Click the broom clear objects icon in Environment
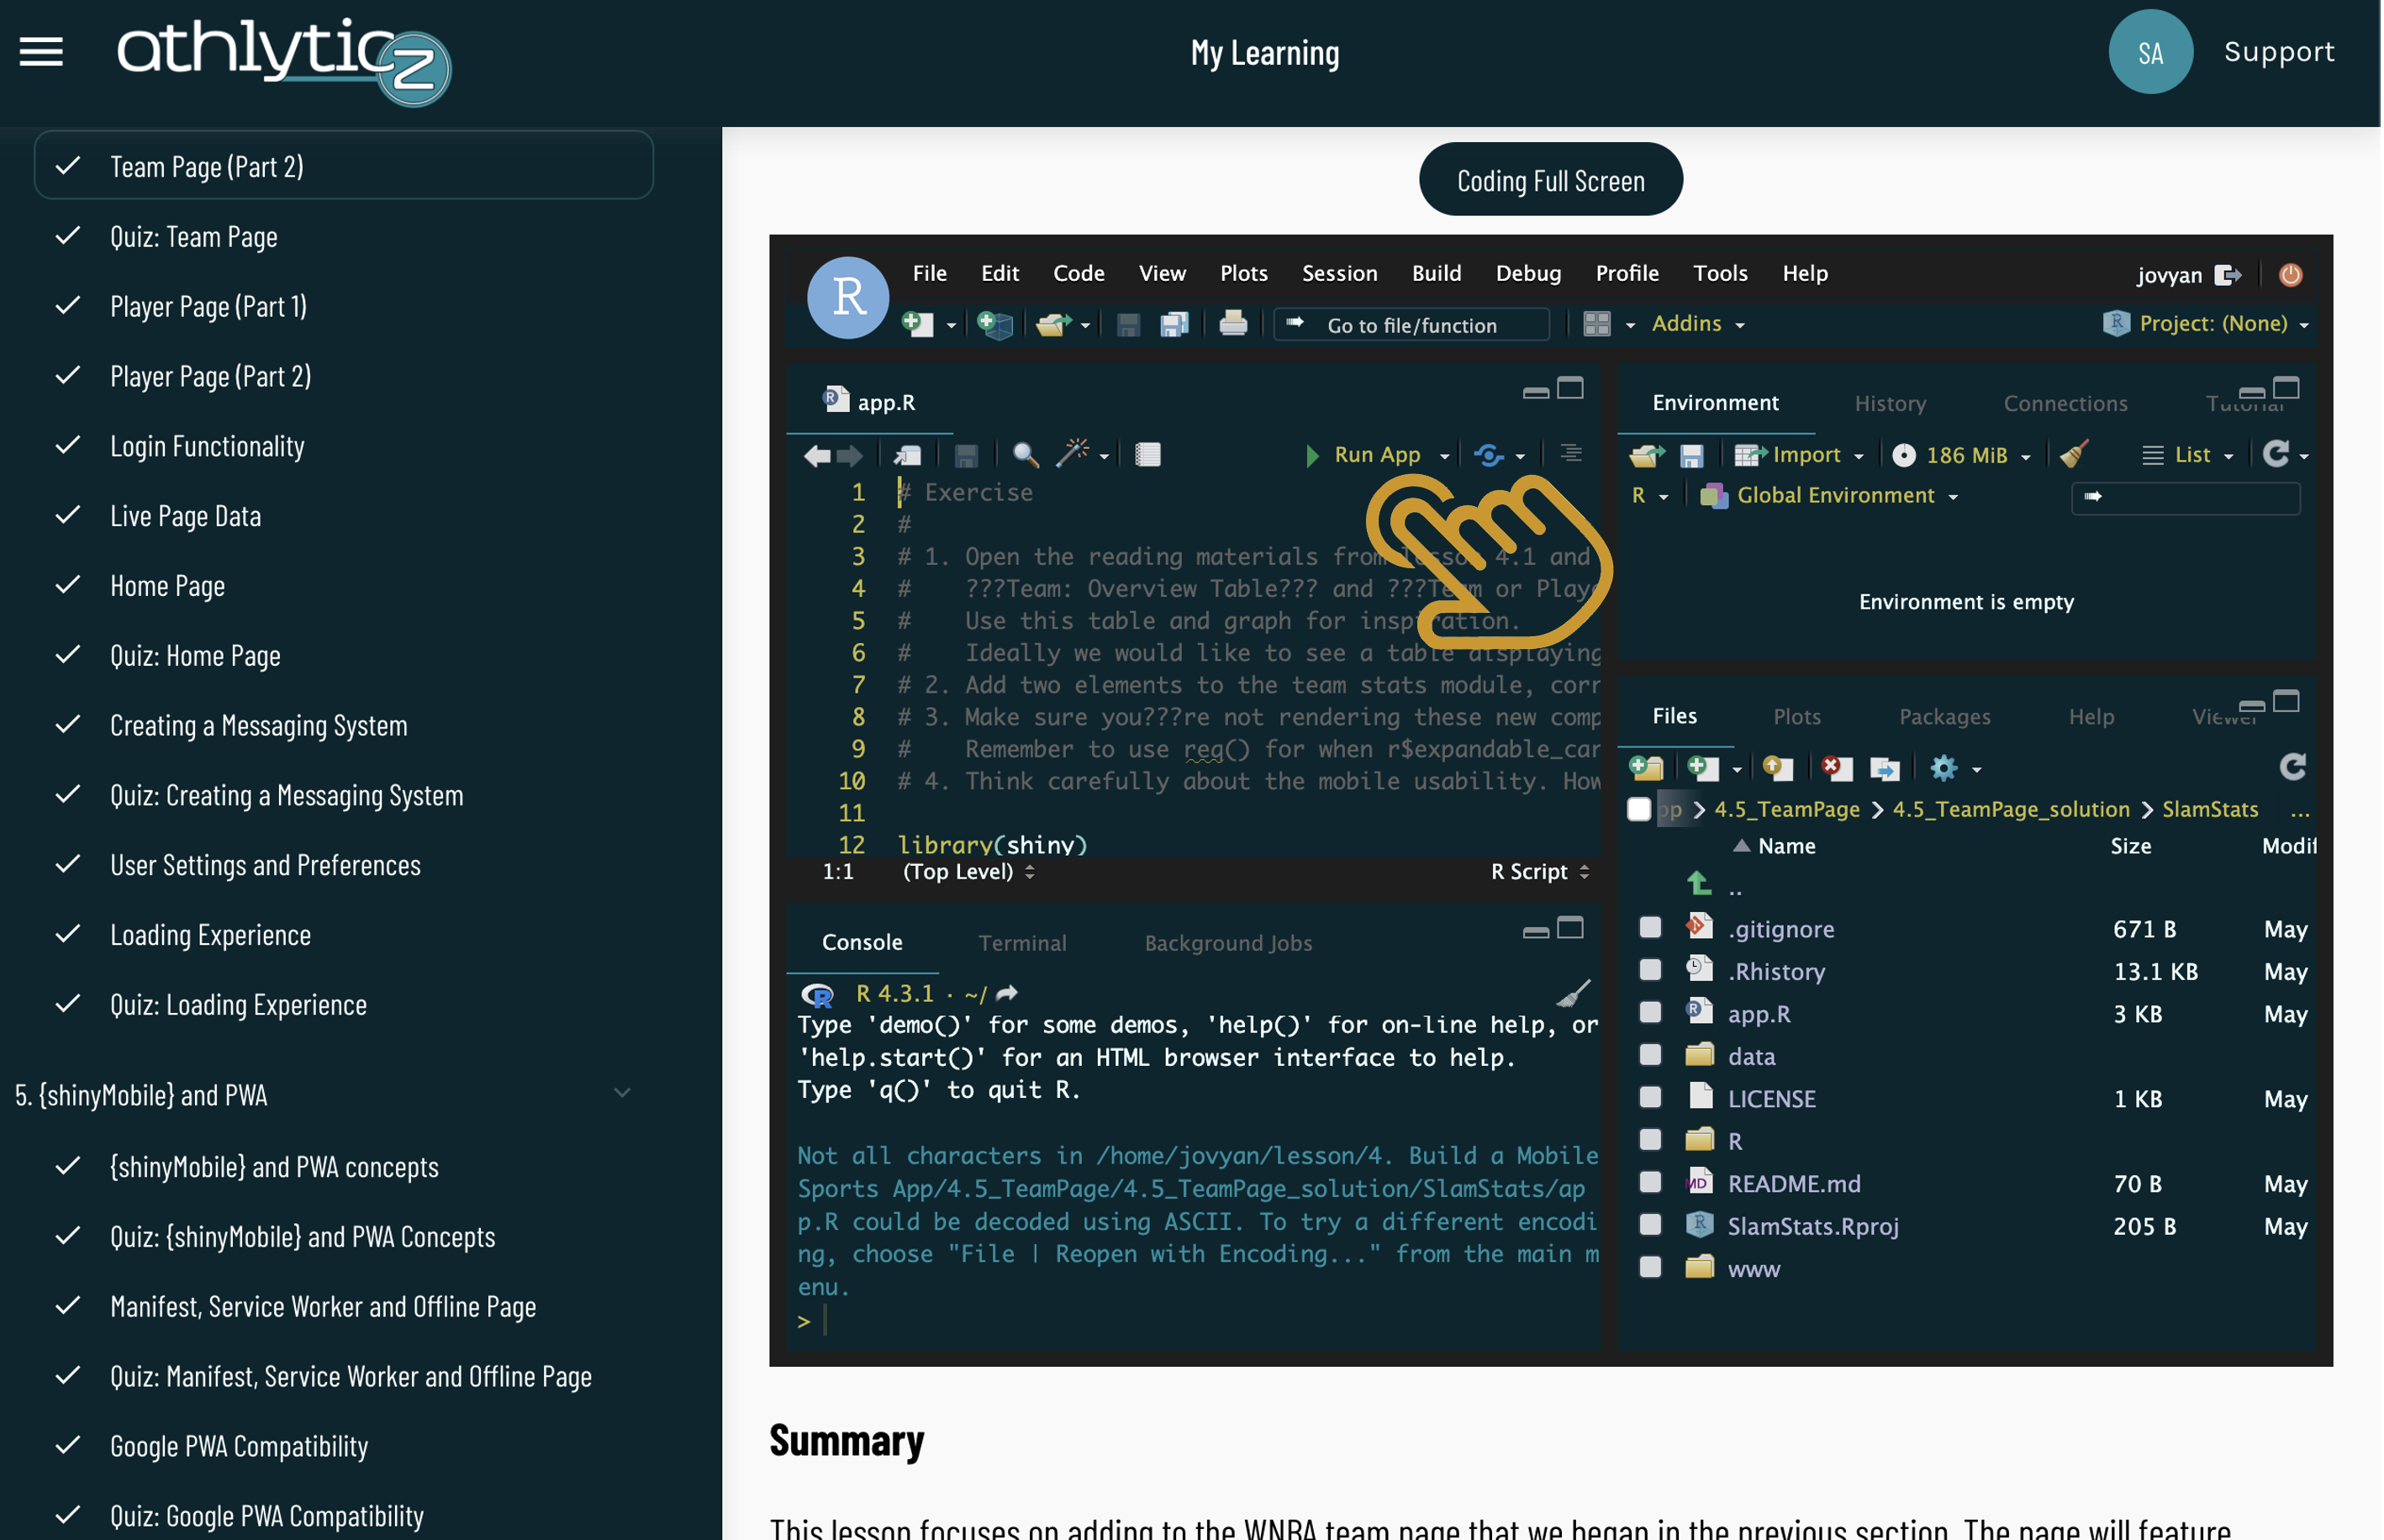The width and height of the screenshot is (2384, 1540). pos(2075,456)
